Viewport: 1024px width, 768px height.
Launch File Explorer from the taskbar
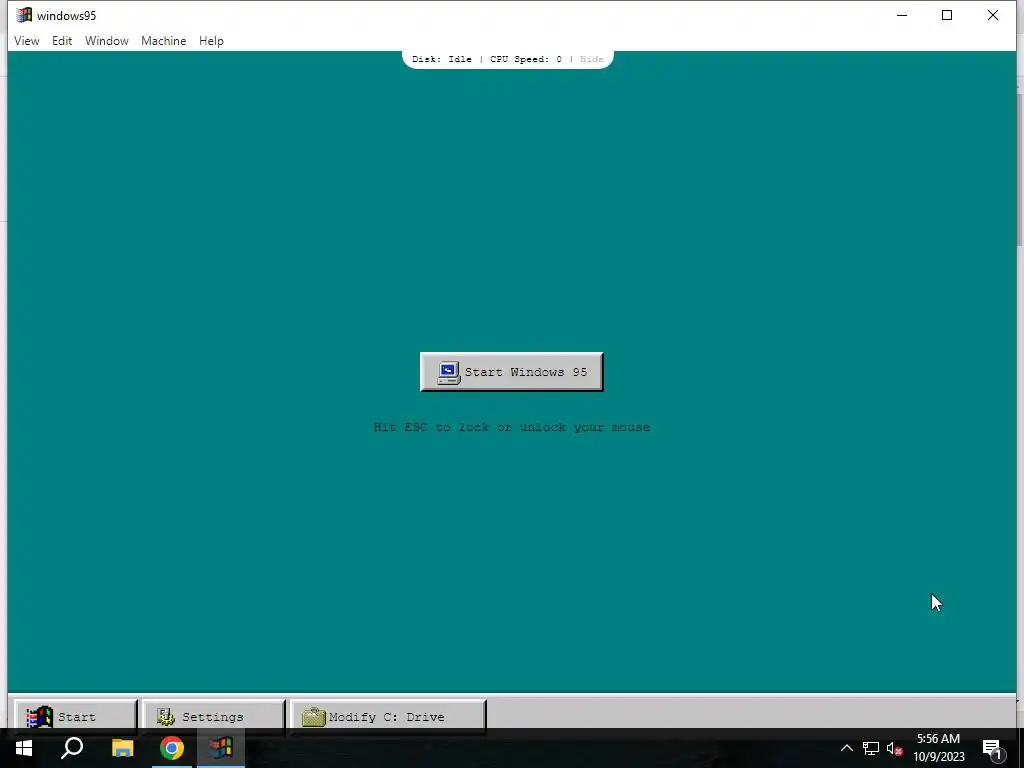pyautogui.click(x=122, y=748)
